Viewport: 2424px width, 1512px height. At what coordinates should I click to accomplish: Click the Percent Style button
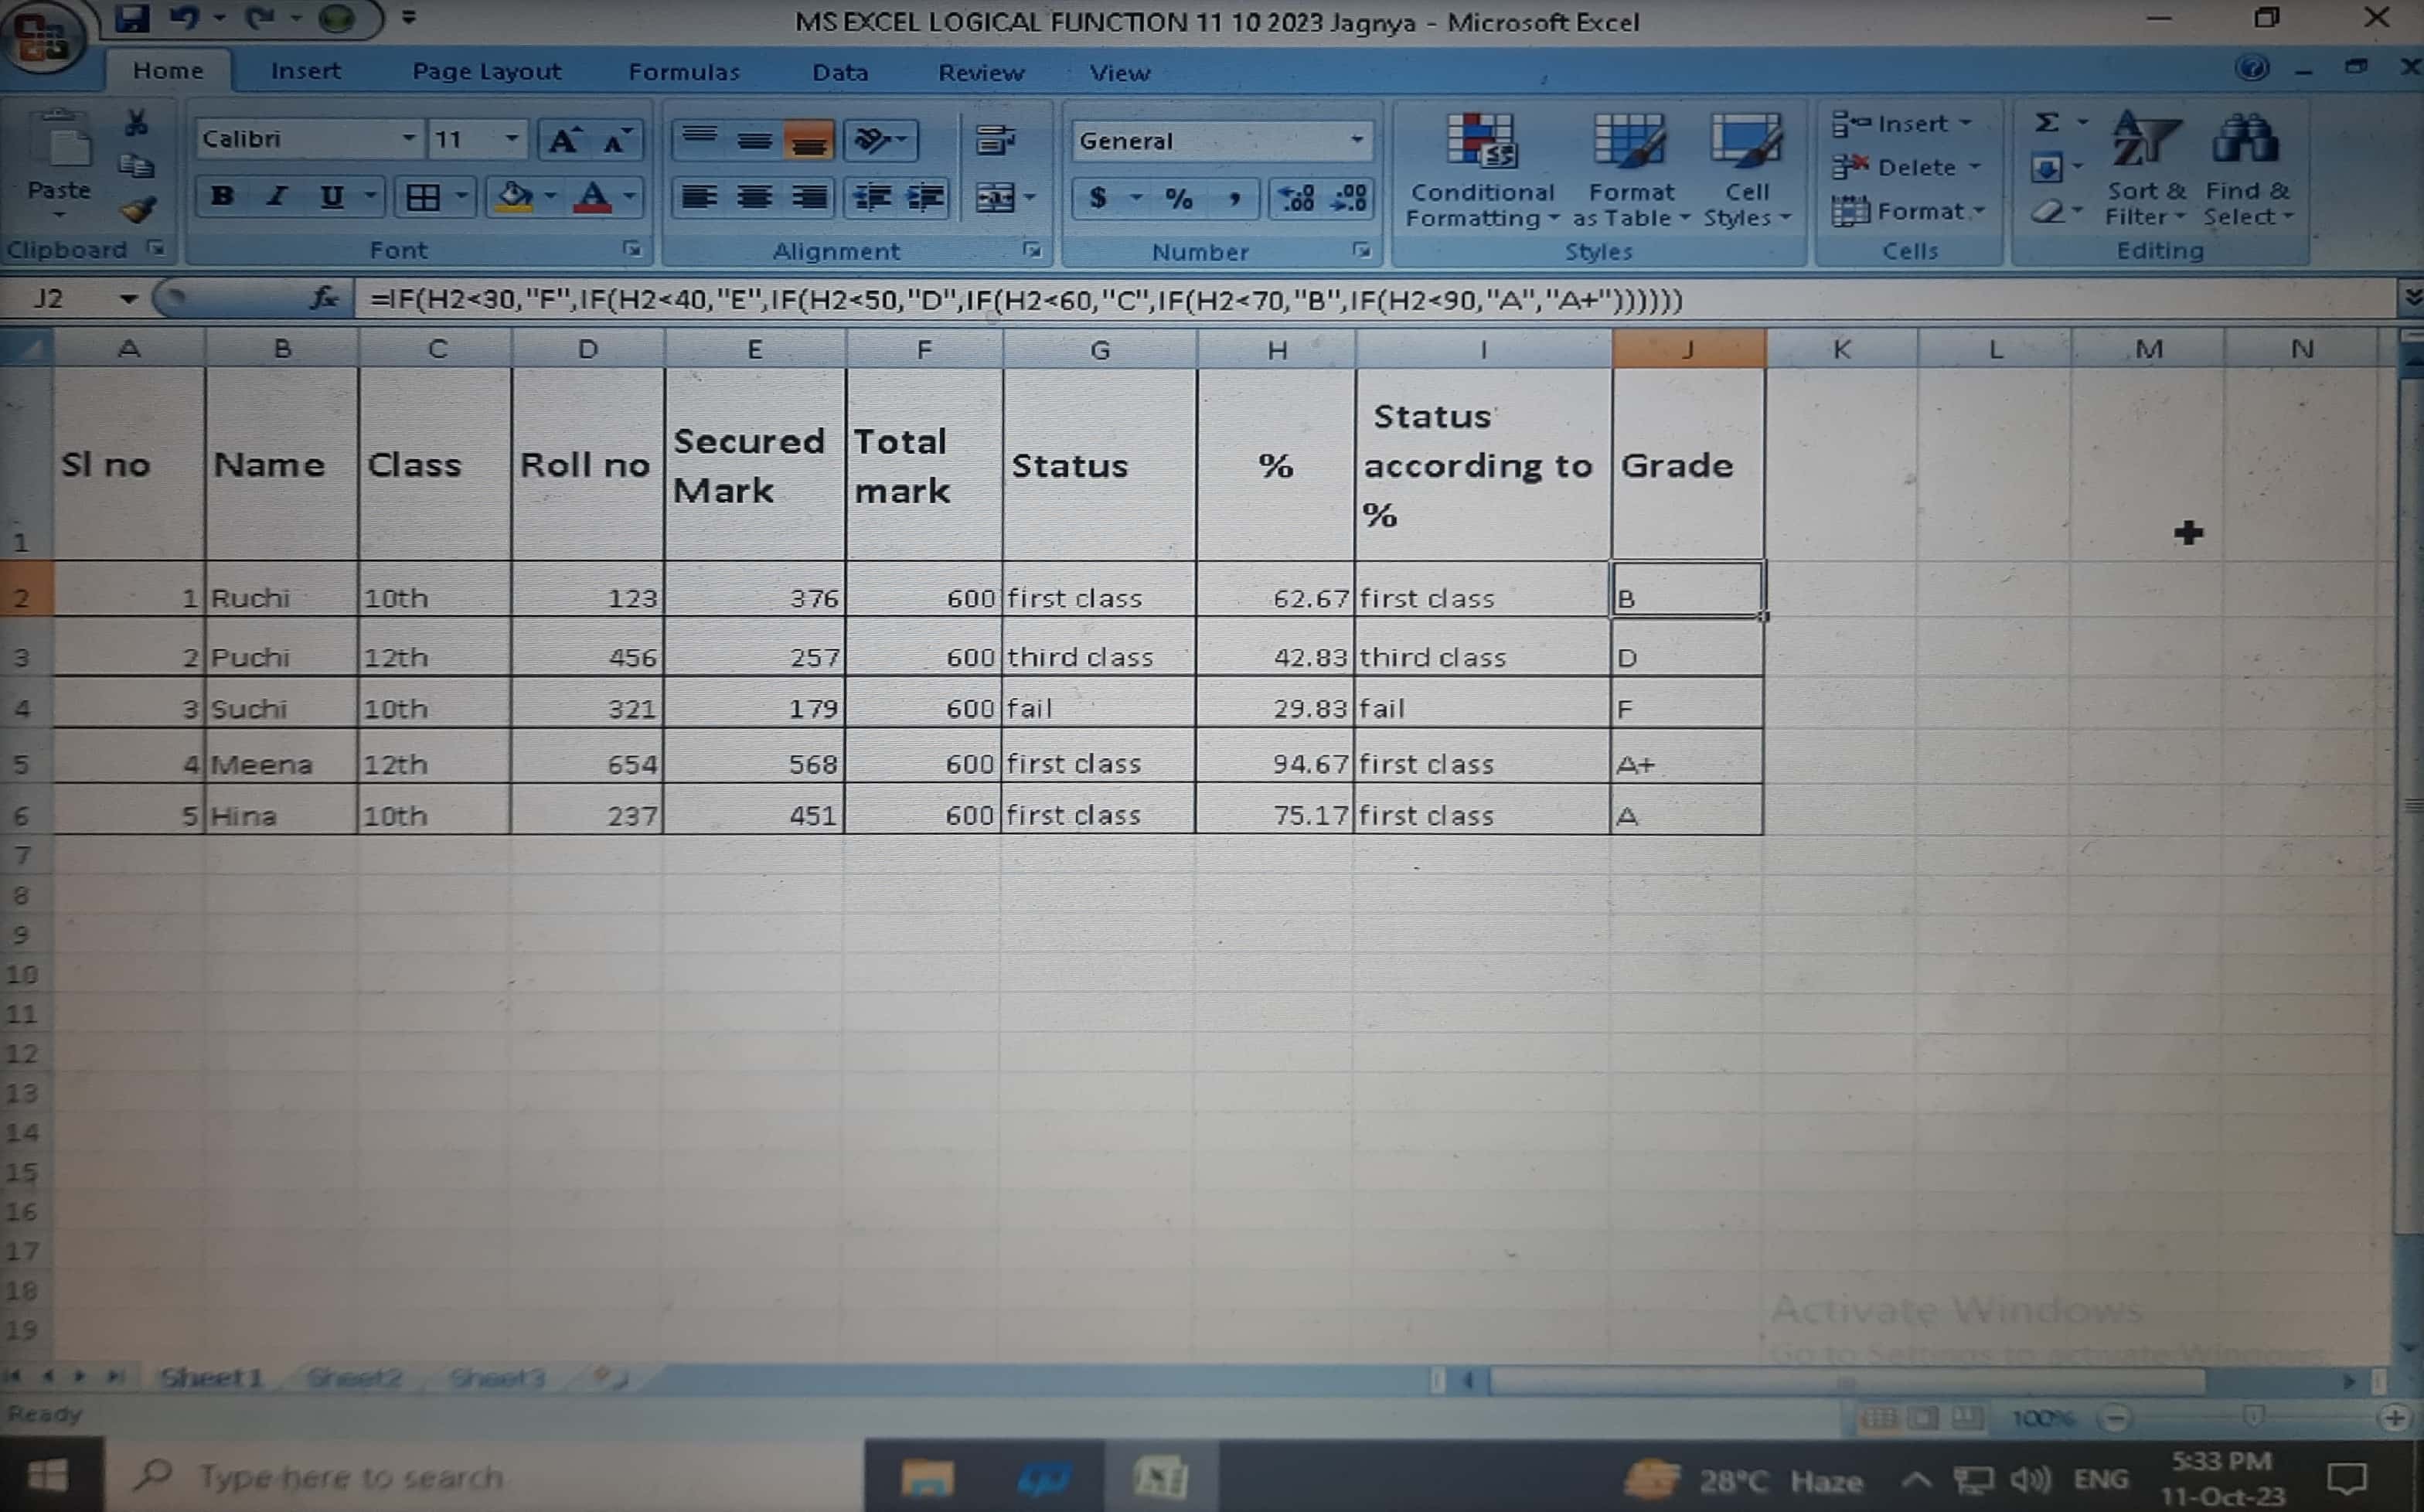coord(1179,198)
